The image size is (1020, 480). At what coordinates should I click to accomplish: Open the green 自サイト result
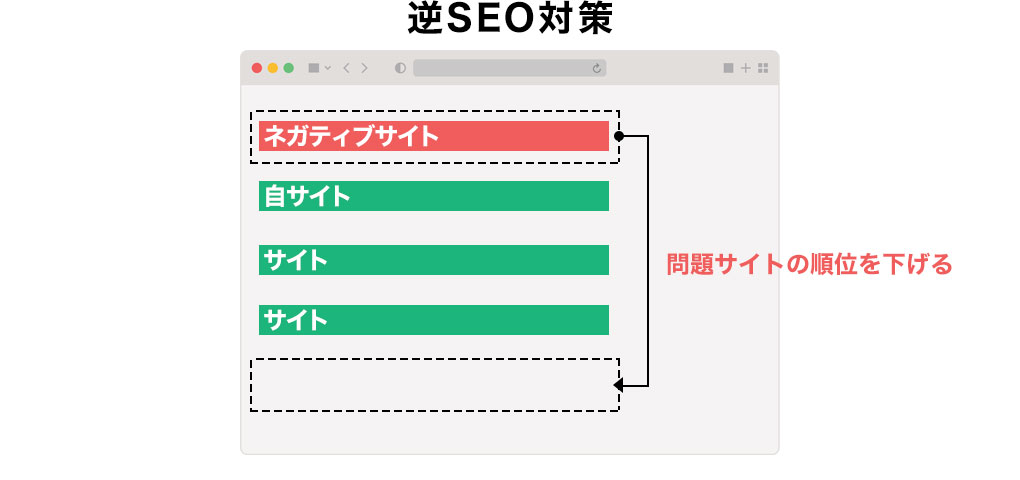point(434,196)
